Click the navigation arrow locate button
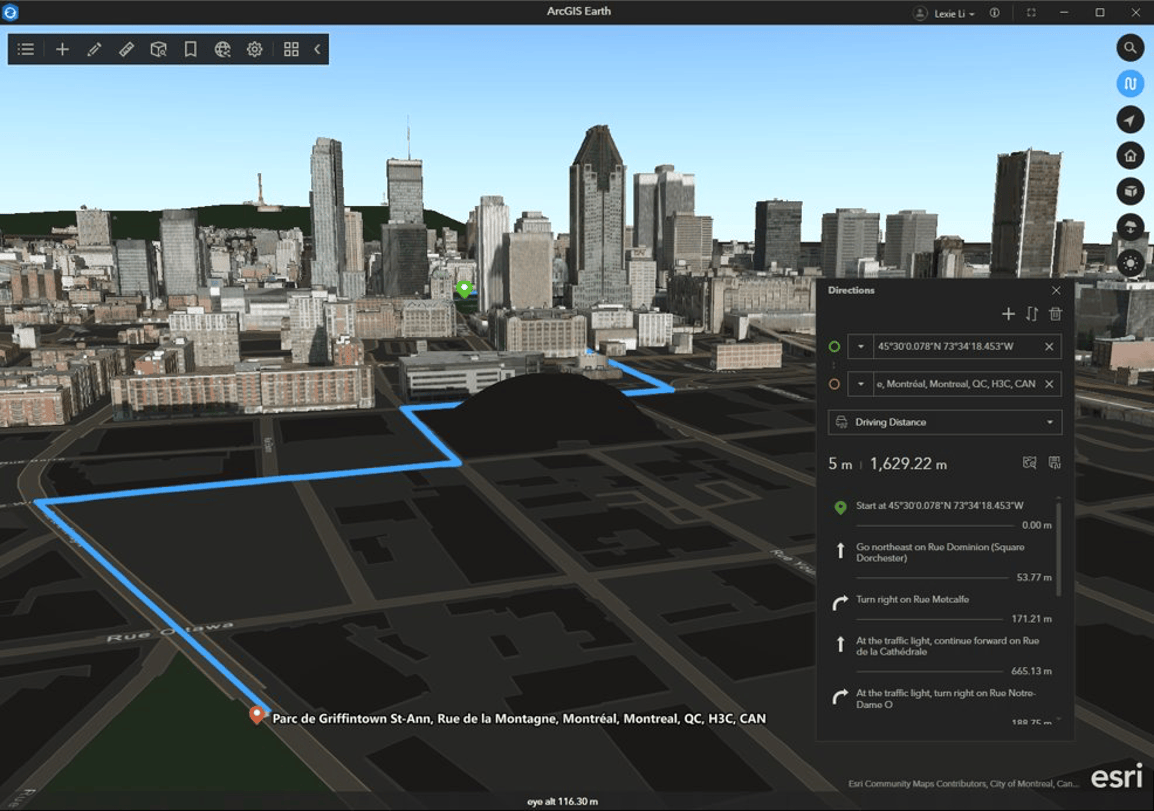 point(1130,119)
